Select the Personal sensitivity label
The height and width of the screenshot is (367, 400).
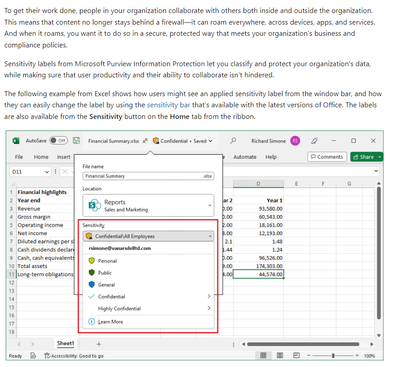(148, 261)
